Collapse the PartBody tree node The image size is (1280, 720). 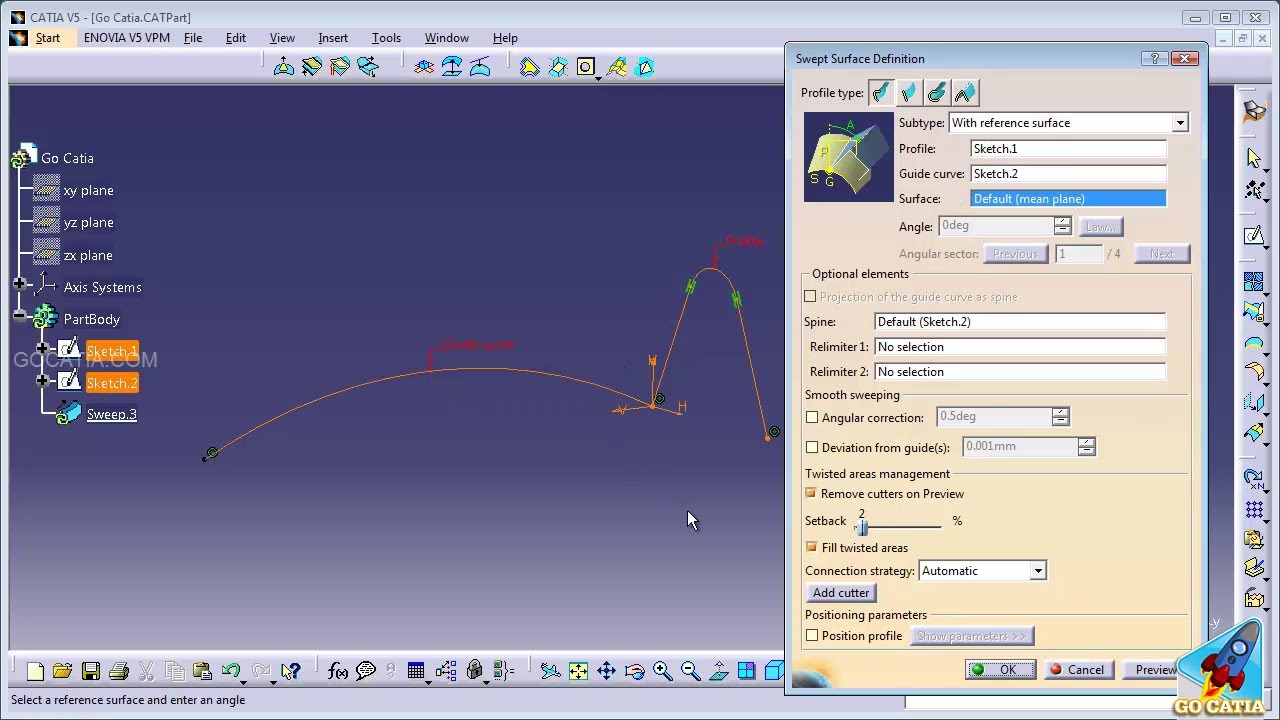(19, 316)
